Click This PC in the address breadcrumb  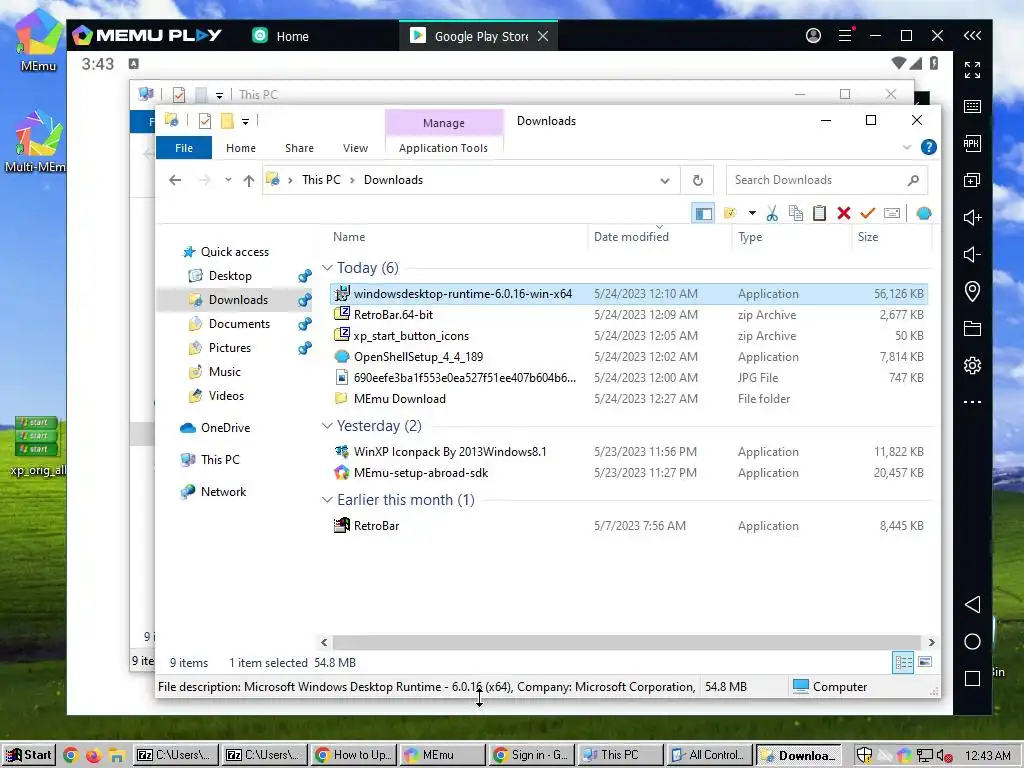click(321, 180)
